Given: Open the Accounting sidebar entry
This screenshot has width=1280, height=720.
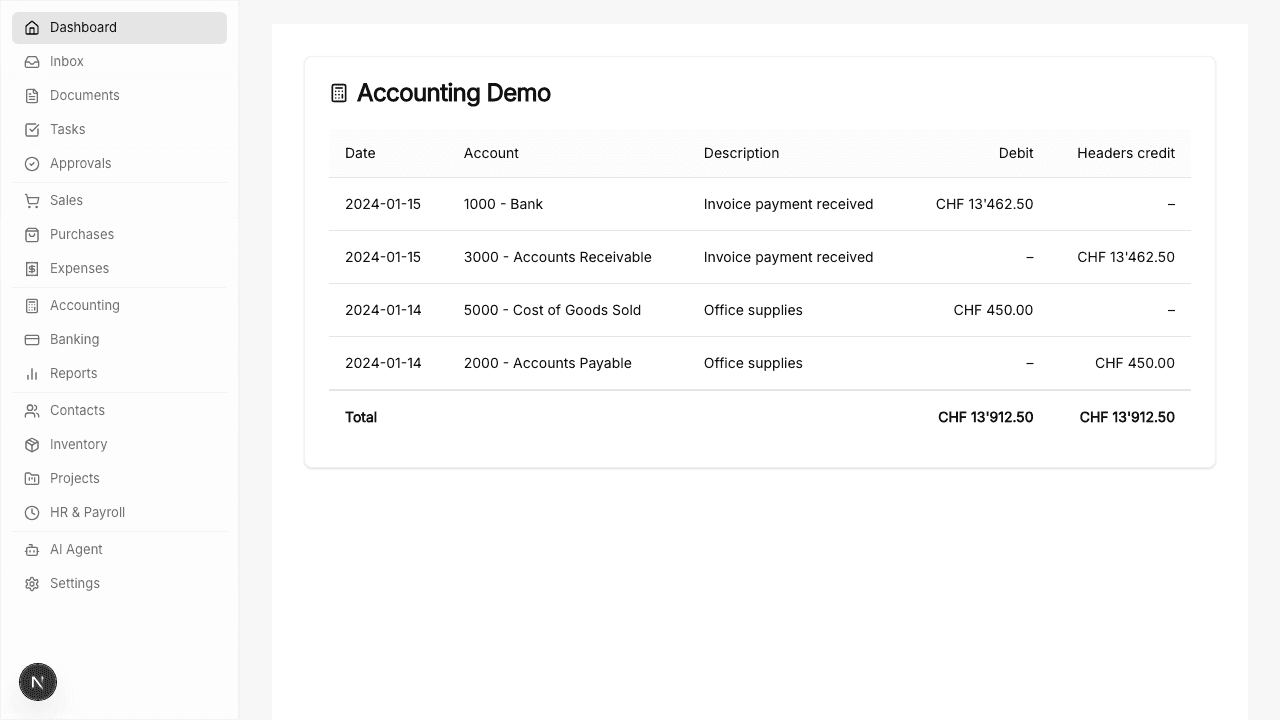Looking at the screenshot, I should [x=84, y=306].
